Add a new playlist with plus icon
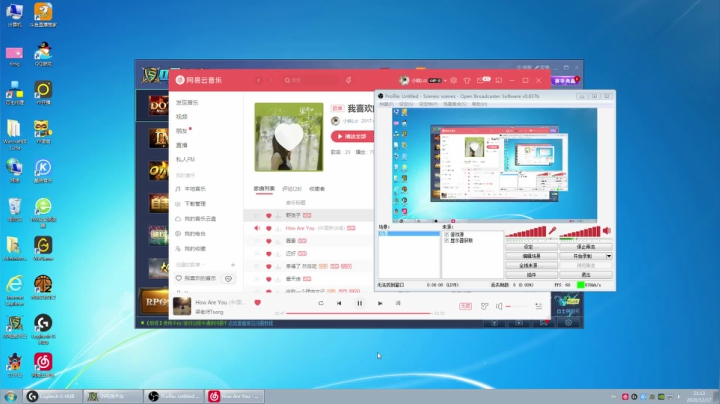Image resolution: width=720 pixels, height=404 pixels. [233, 265]
